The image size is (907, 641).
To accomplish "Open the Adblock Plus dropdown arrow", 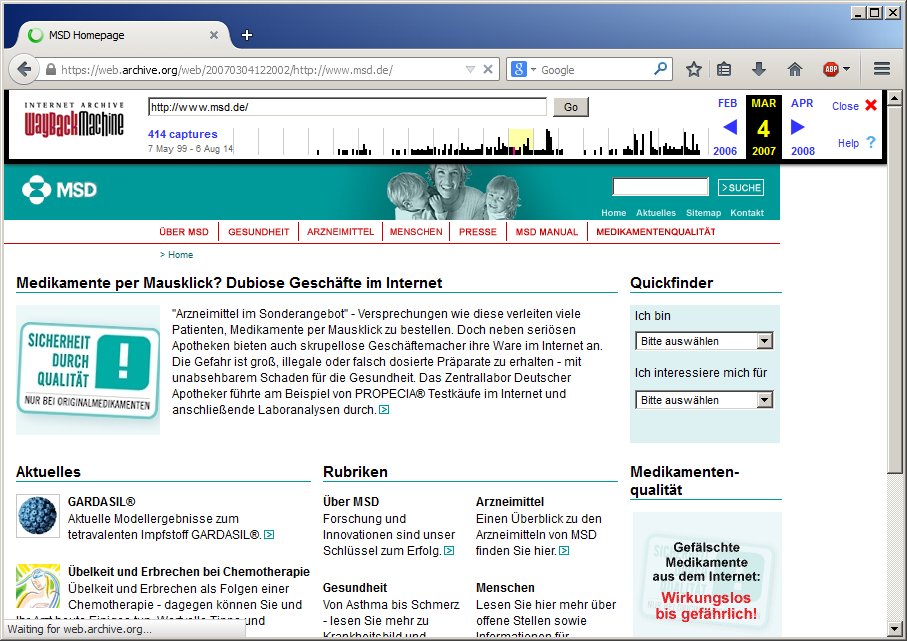I will (847, 69).
